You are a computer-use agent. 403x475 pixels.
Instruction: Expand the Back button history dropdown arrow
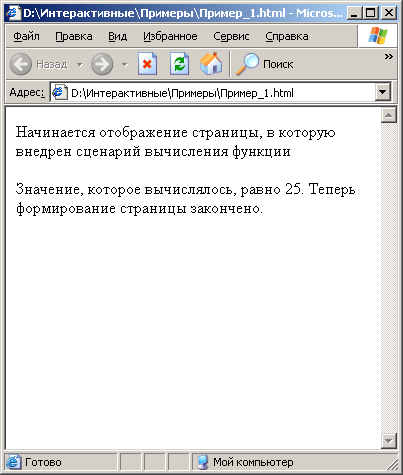pyautogui.click(x=79, y=64)
